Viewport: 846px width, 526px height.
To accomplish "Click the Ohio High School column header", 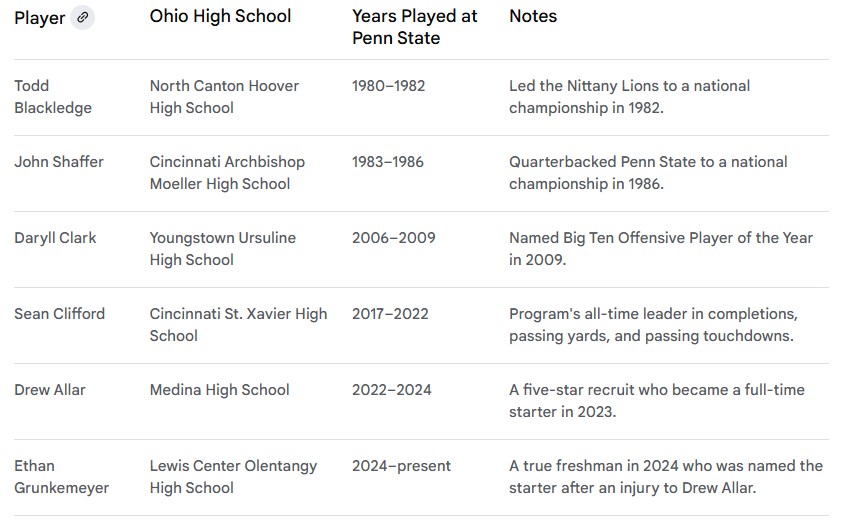I will pyautogui.click(x=220, y=16).
